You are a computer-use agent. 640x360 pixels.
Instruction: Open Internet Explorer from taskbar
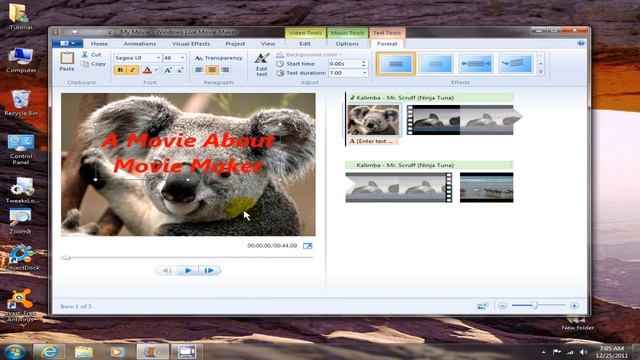click(x=49, y=351)
